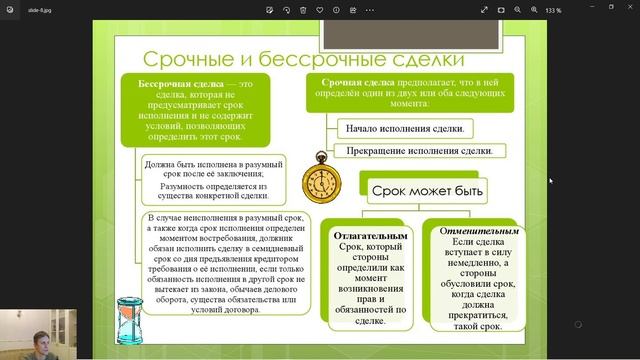Minimize the Photos window
Screen dimensions: 640x360
[x=592, y=7]
